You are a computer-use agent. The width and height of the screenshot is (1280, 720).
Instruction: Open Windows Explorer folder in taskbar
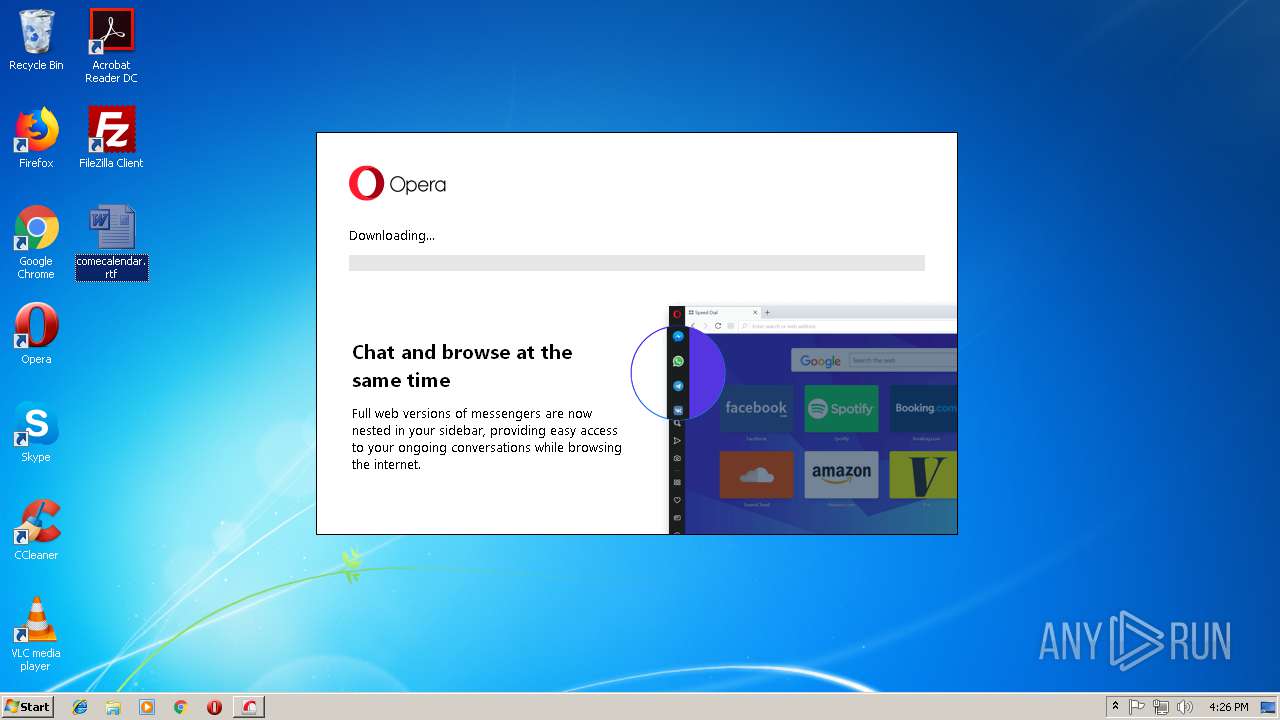pos(113,707)
